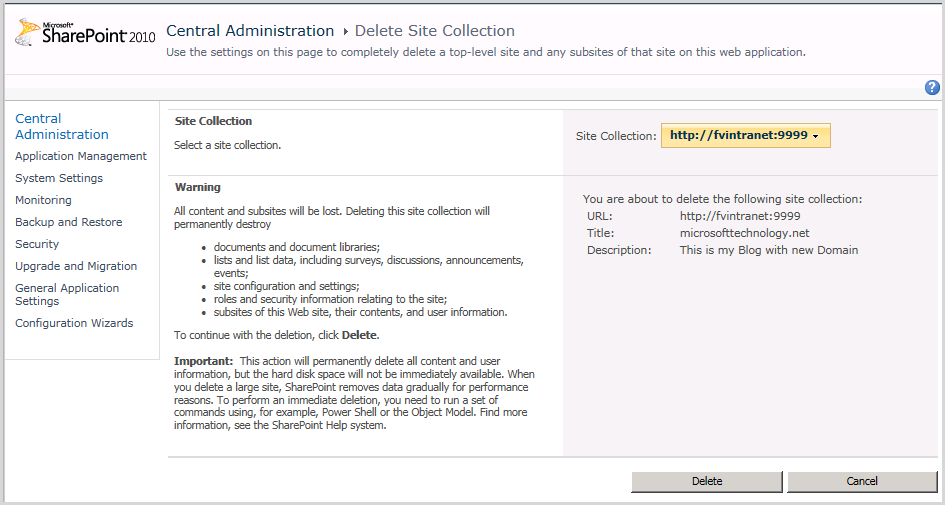This screenshot has width=945, height=505.
Task: Click the 'Title:' label
Action: click(x=600, y=233)
